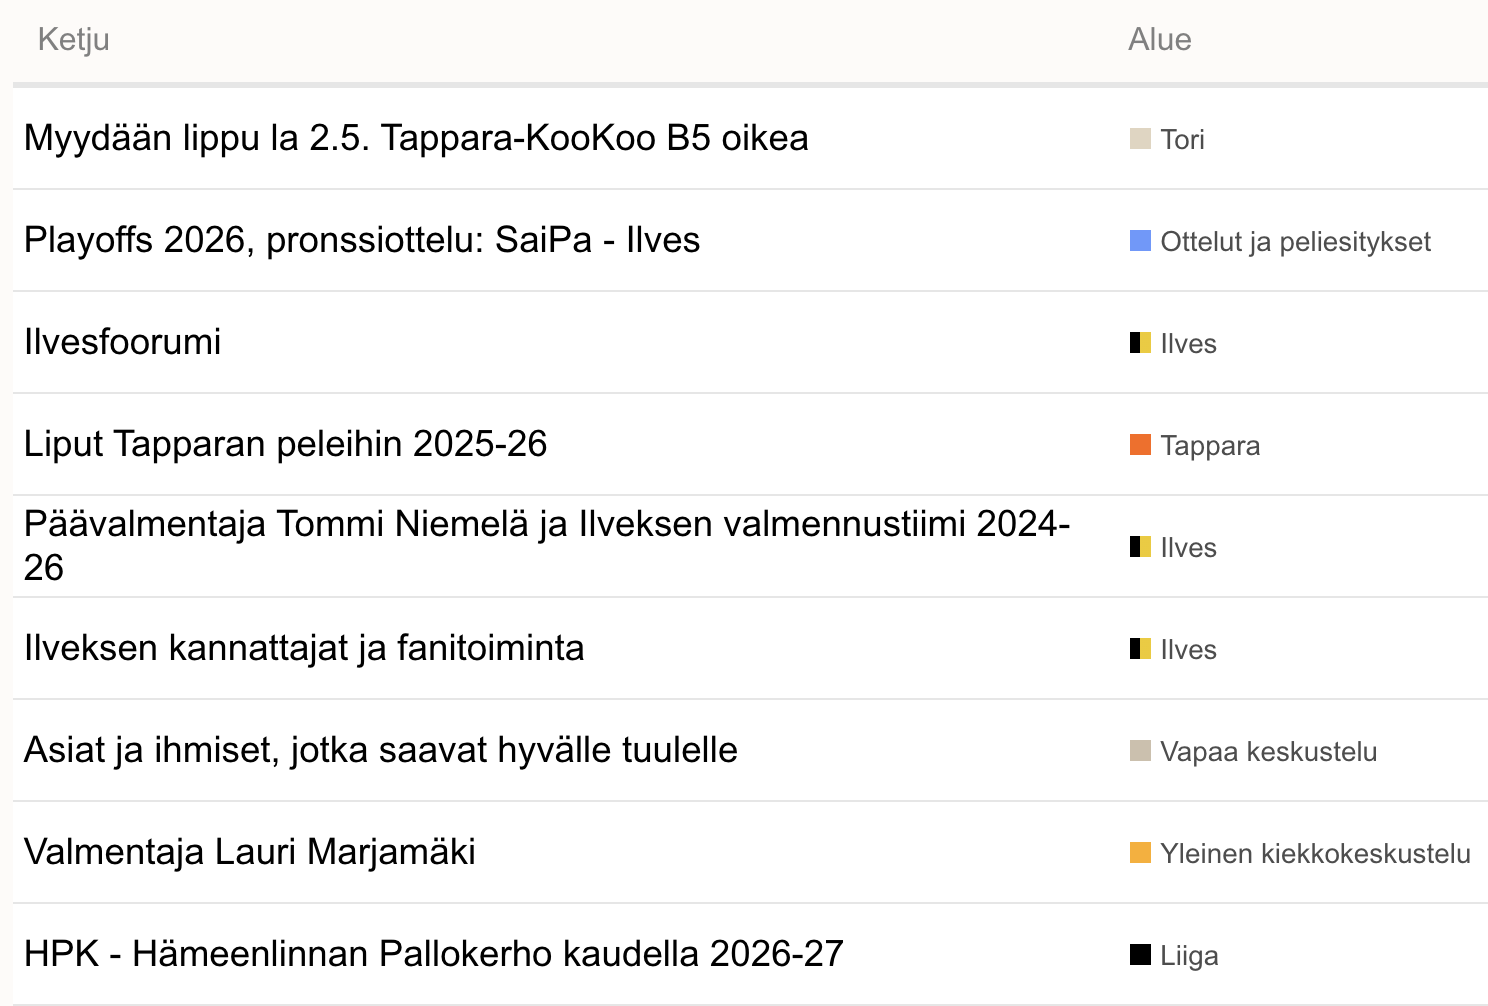Open Playoffs 2026 pronssiottelu SaiPa - Ilves thread
1488x1006 pixels.
[362, 240]
